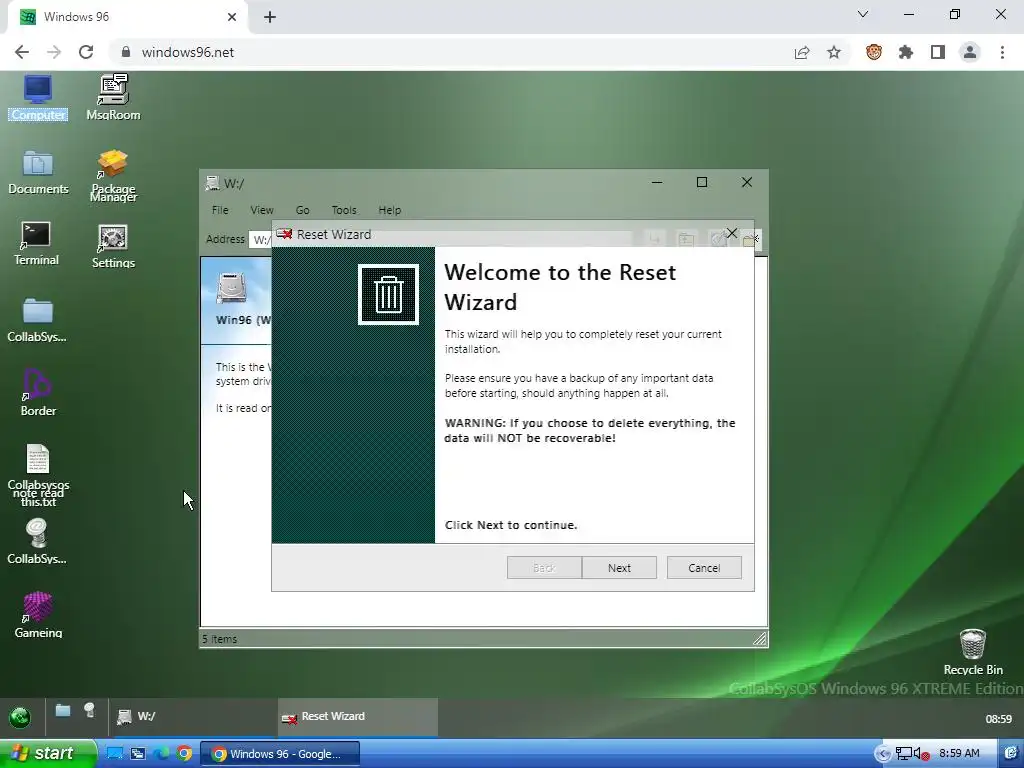Switch to W:/ taskbar button
Viewport: 1024px width, 768px height.
(x=193, y=717)
